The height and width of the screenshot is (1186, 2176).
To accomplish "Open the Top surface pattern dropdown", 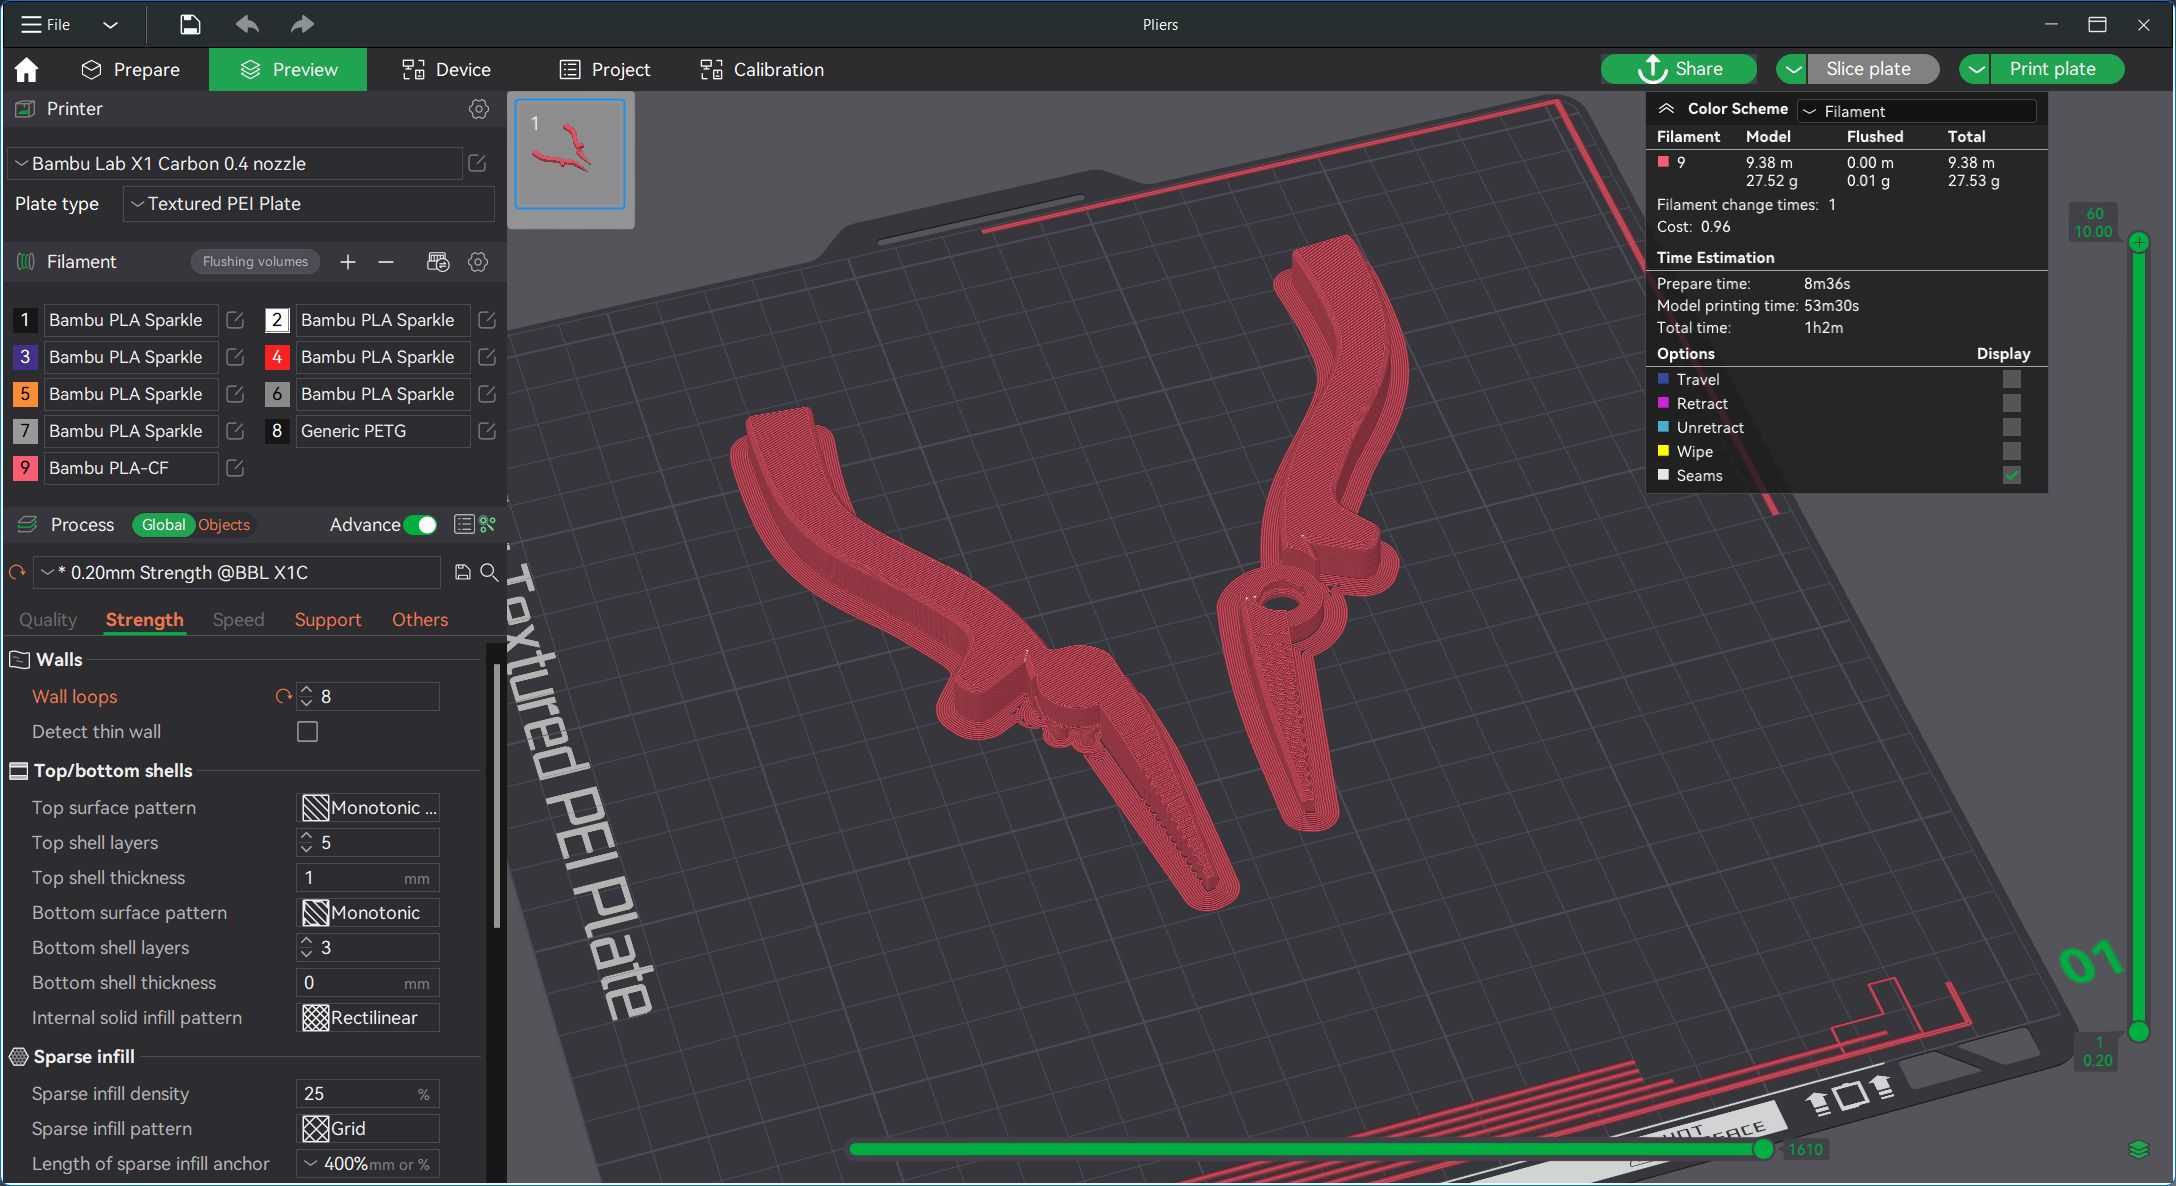I will 369,808.
